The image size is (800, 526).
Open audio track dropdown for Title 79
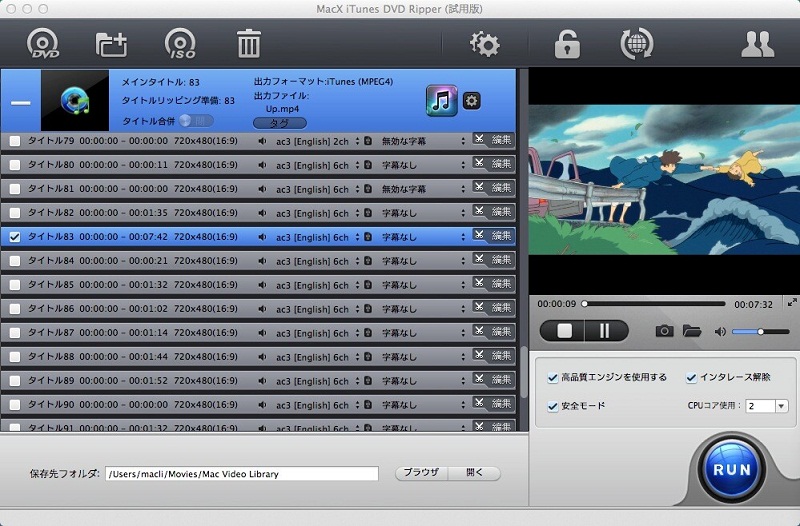(357, 141)
